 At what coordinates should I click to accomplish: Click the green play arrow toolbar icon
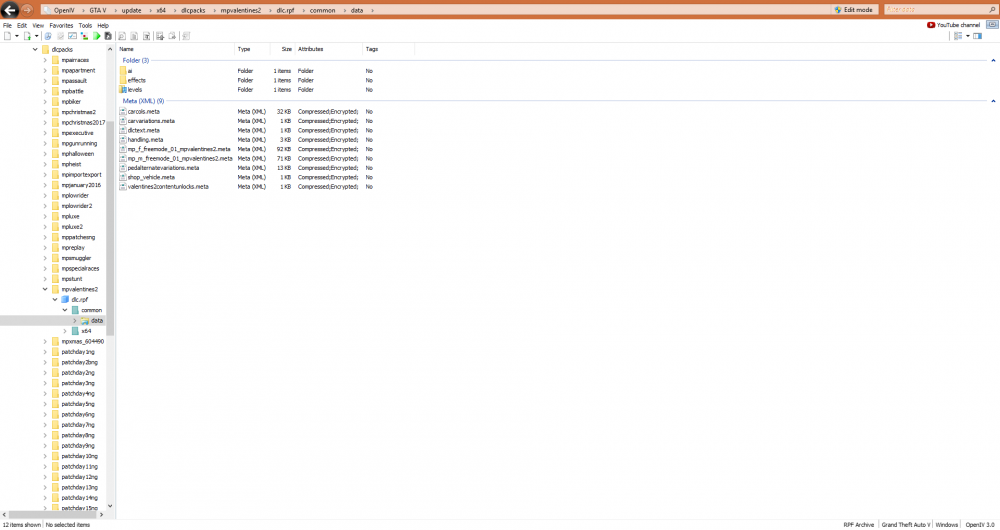pos(96,36)
